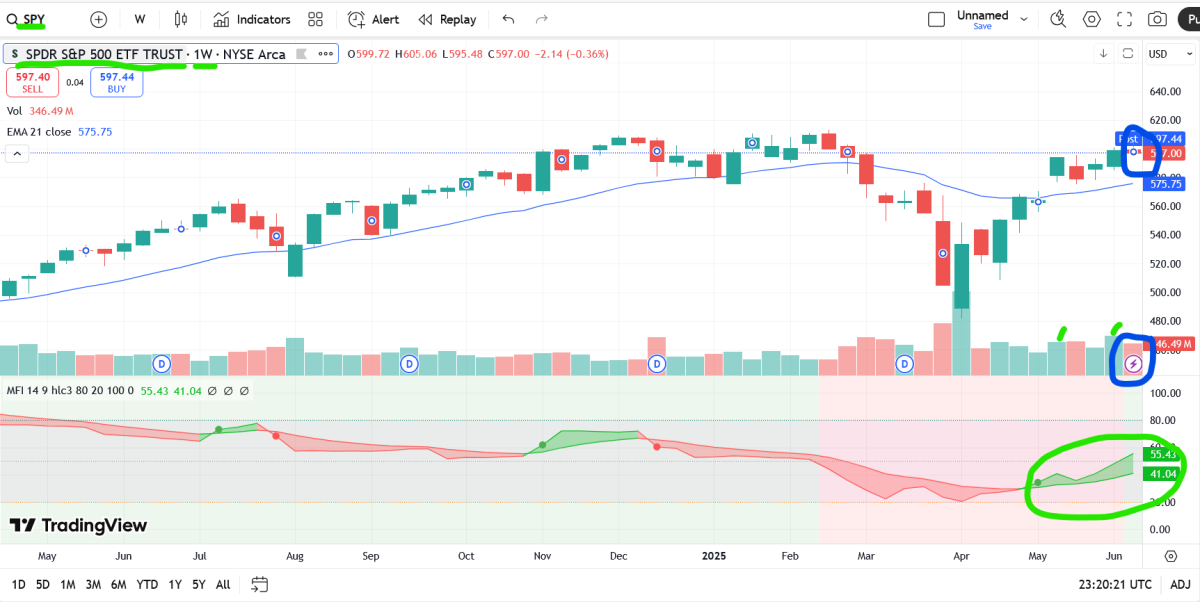1200x602 pixels.
Task: Switch to 5D date range
Action: (42, 584)
